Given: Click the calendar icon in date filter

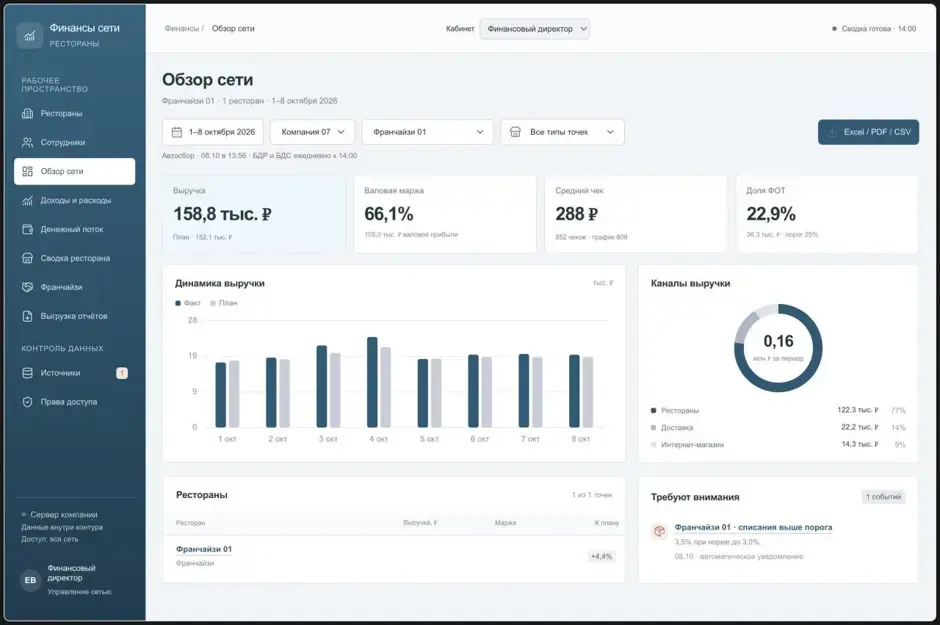Looking at the screenshot, I should [177, 132].
